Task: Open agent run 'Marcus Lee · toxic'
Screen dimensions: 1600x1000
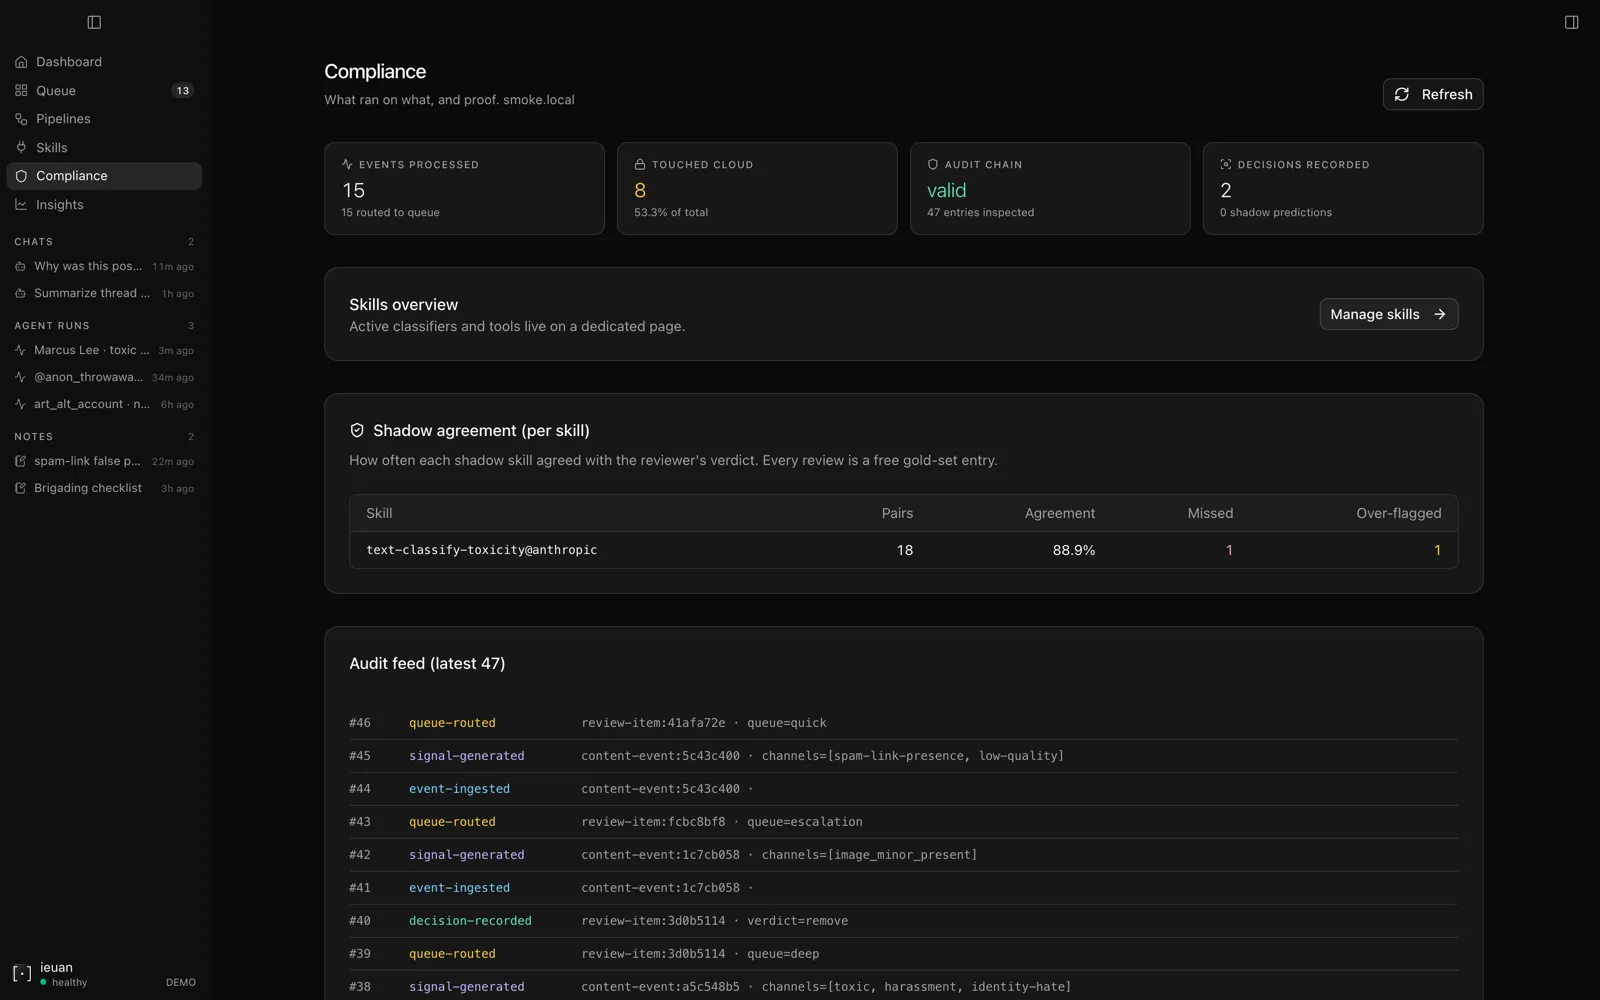Action: coord(104,351)
